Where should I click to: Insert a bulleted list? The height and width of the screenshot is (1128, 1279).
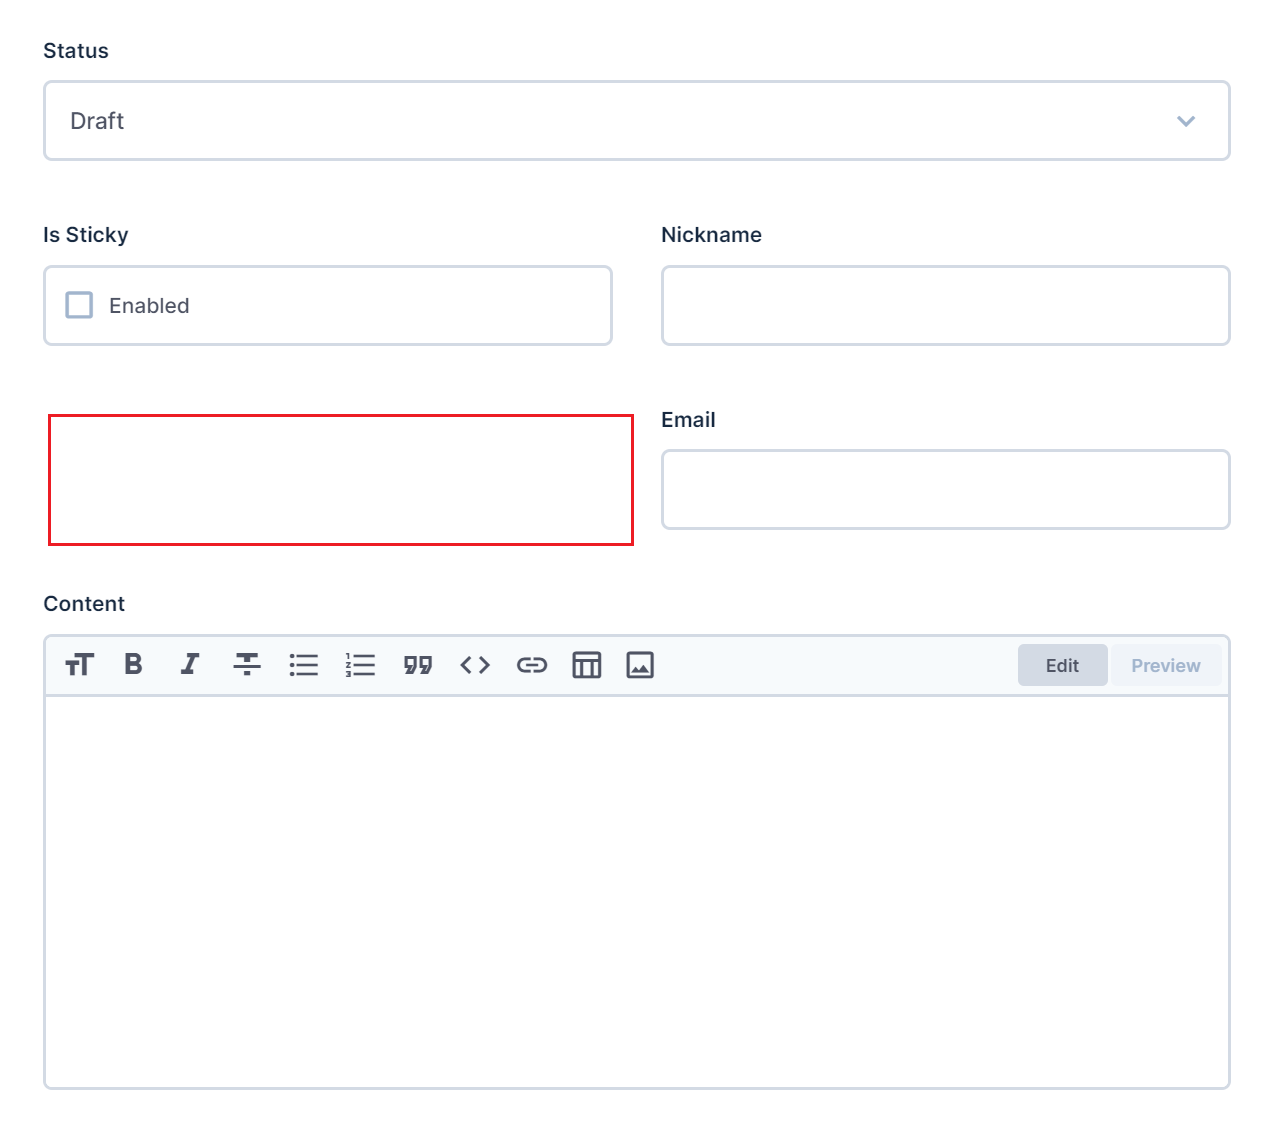[304, 665]
